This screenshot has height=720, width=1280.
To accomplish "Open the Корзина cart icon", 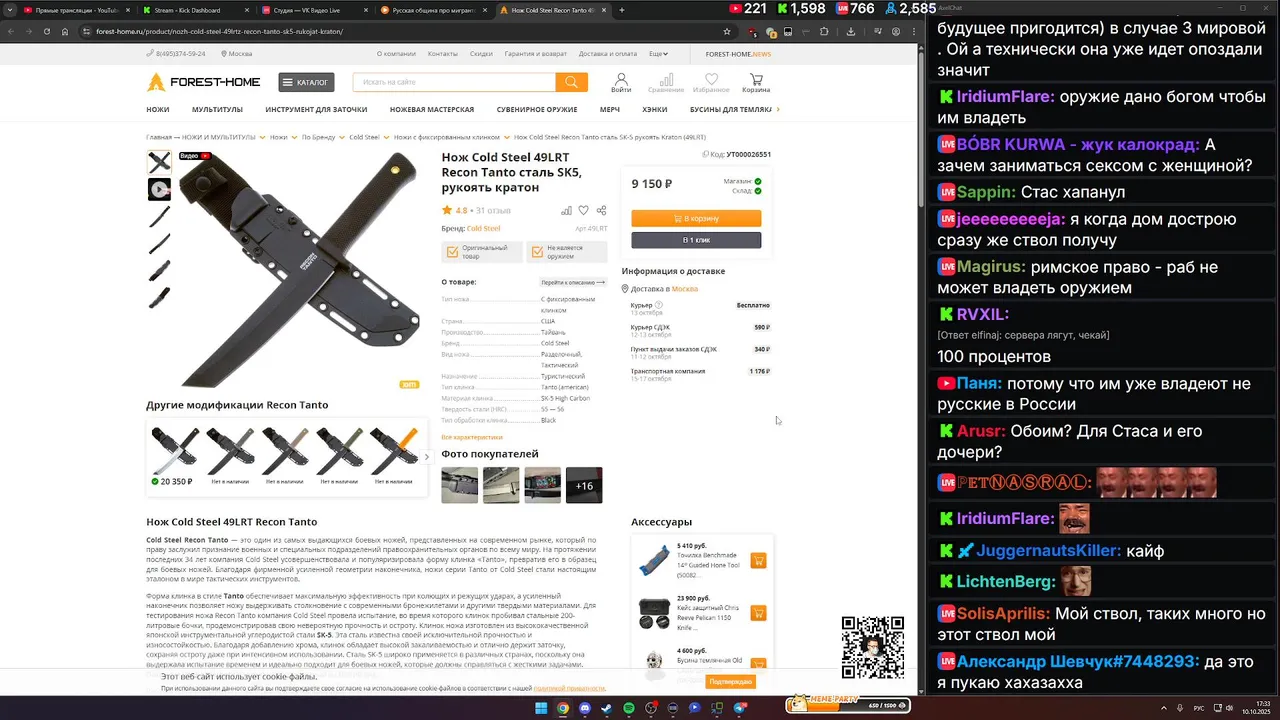I will coord(756,83).
